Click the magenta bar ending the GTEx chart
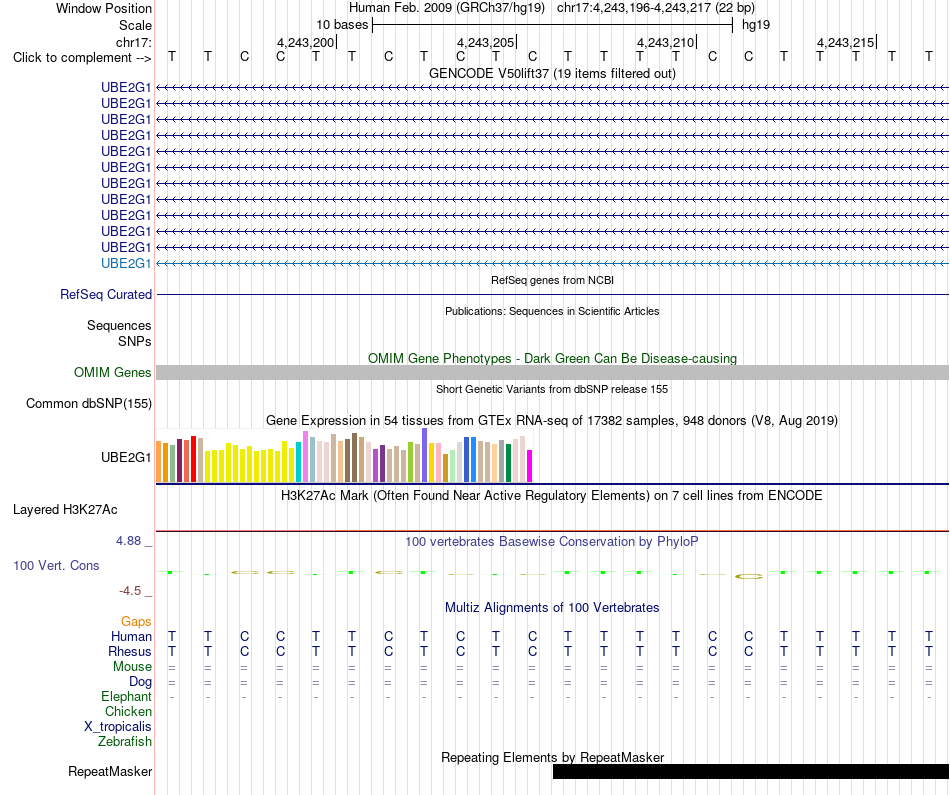This screenshot has width=950, height=795. pyautogui.click(x=530, y=466)
